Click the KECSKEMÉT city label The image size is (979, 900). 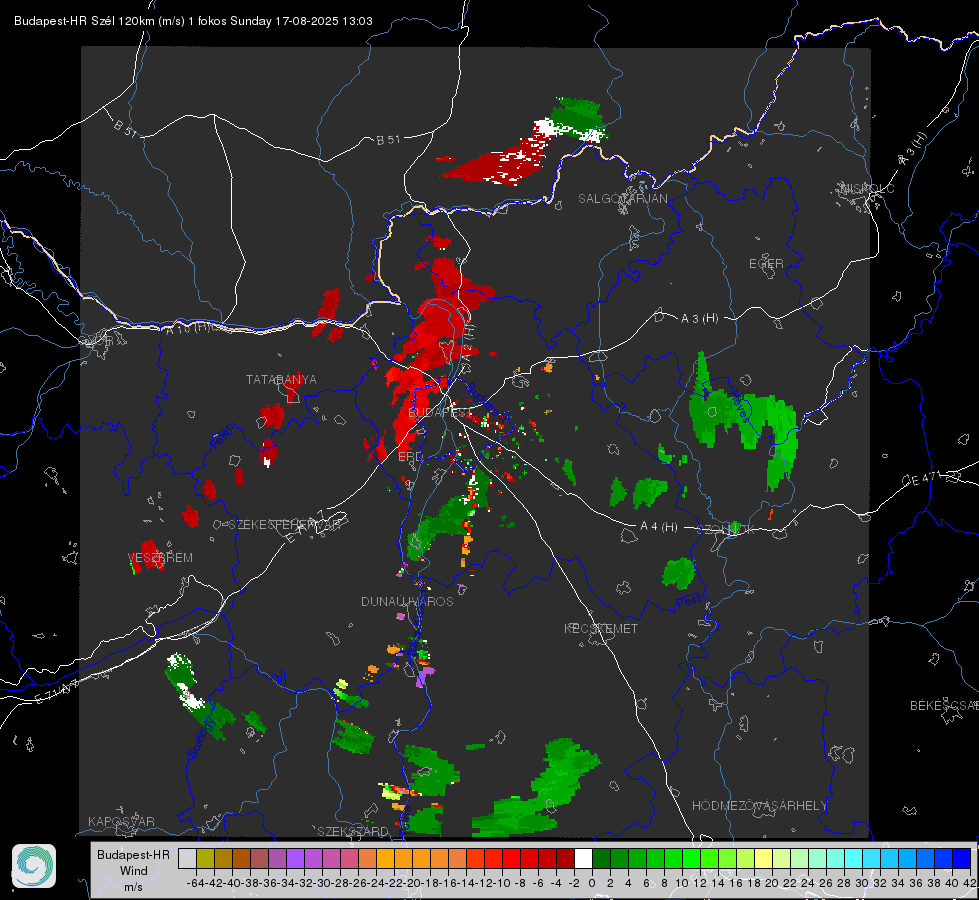(601, 628)
